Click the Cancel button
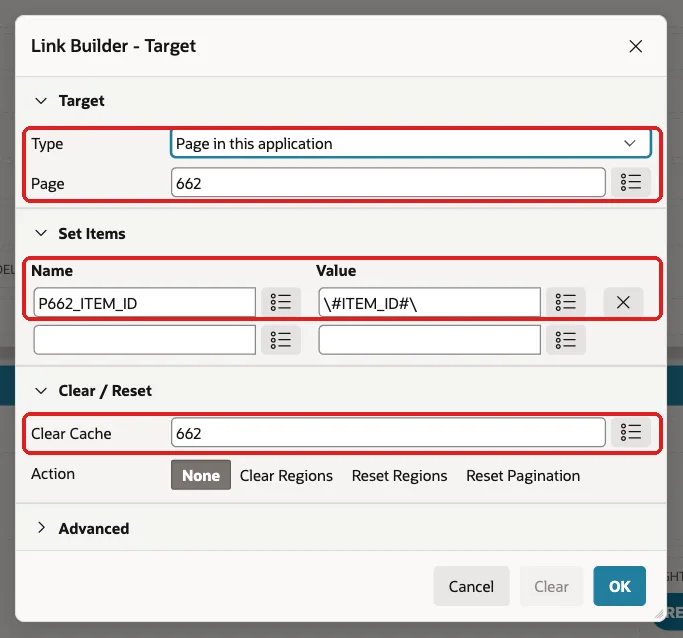Viewport: 683px width, 638px height. pyautogui.click(x=471, y=586)
